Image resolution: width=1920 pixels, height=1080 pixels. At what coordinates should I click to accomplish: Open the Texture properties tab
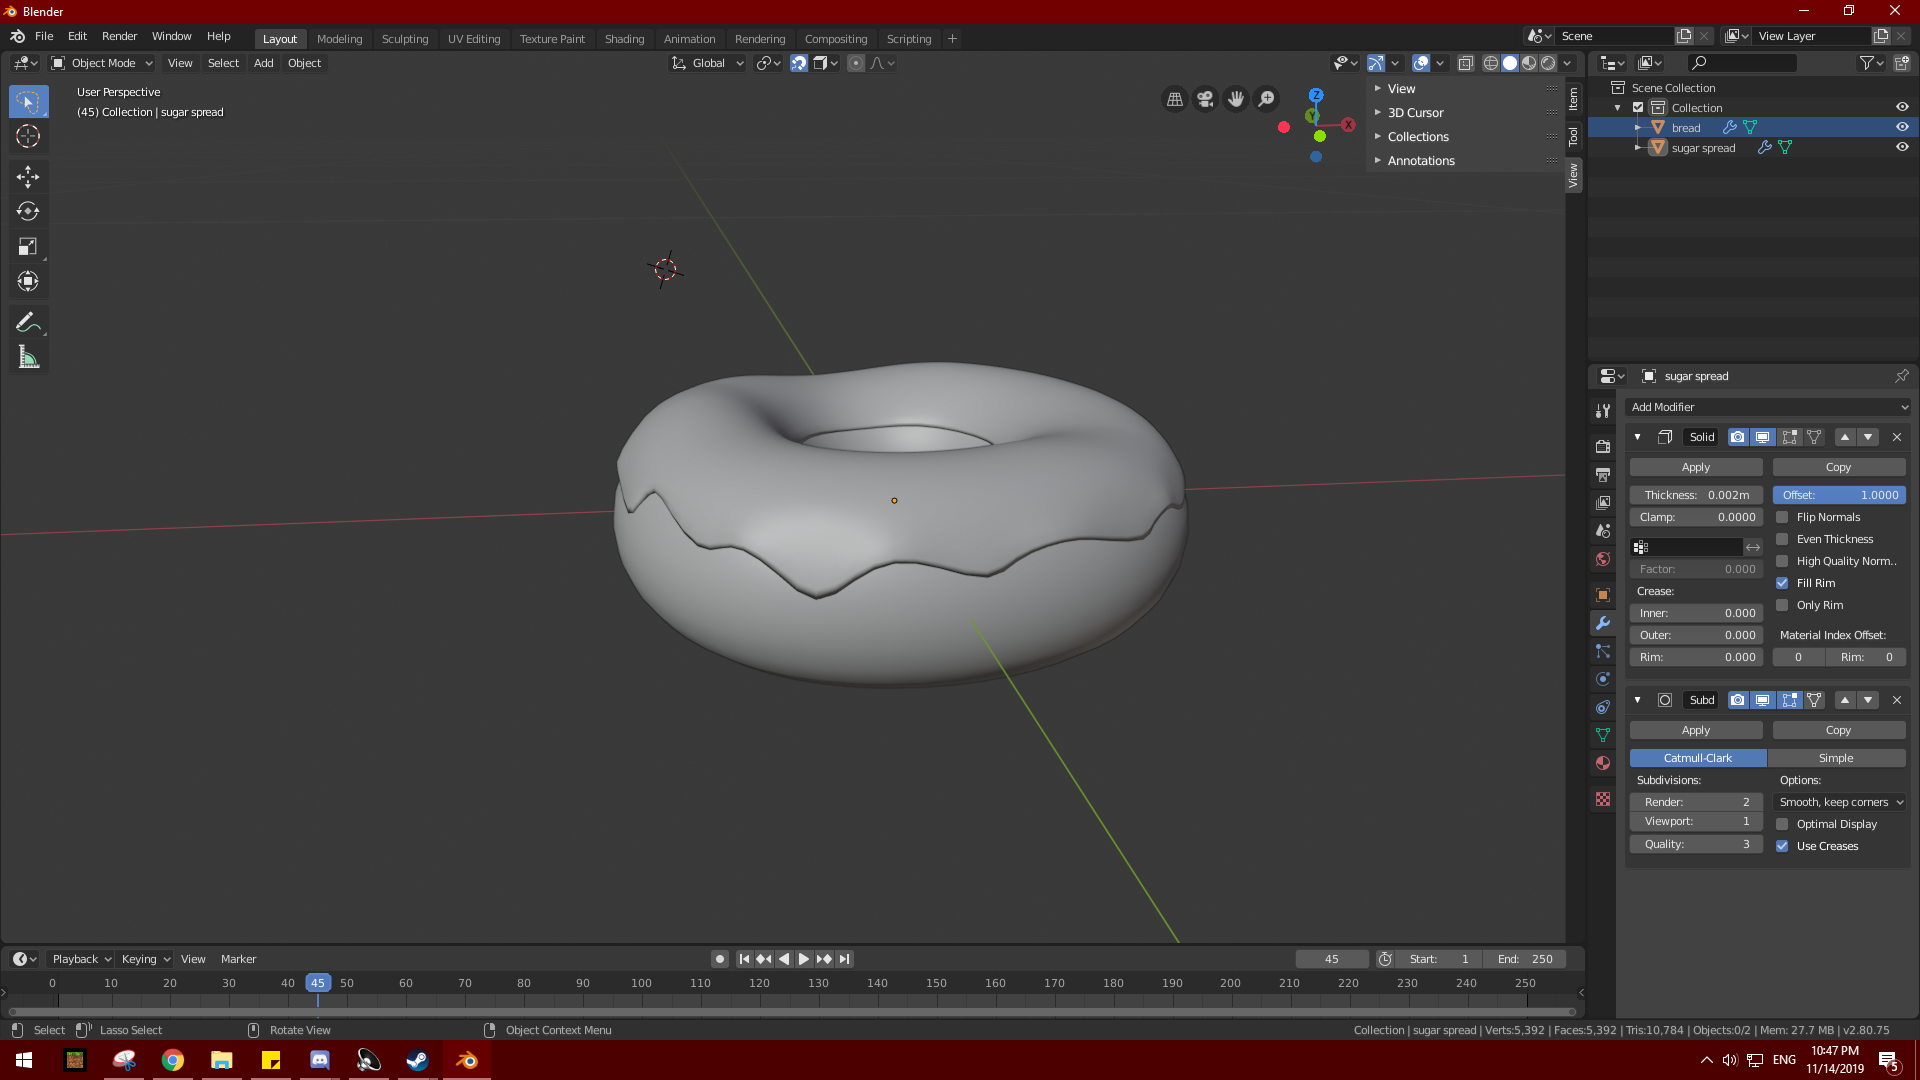[x=1603, y=799]
